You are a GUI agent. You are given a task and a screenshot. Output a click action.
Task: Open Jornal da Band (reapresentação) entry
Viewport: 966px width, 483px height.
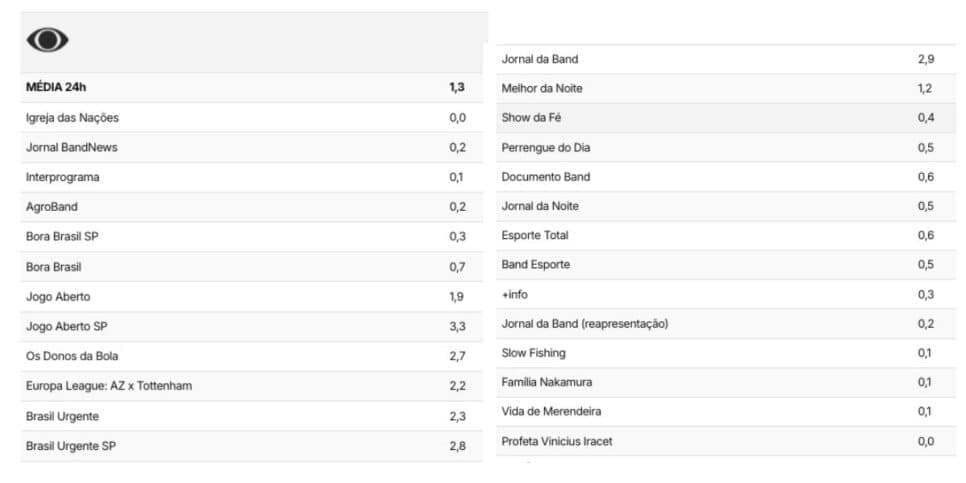tap(726, 323)
